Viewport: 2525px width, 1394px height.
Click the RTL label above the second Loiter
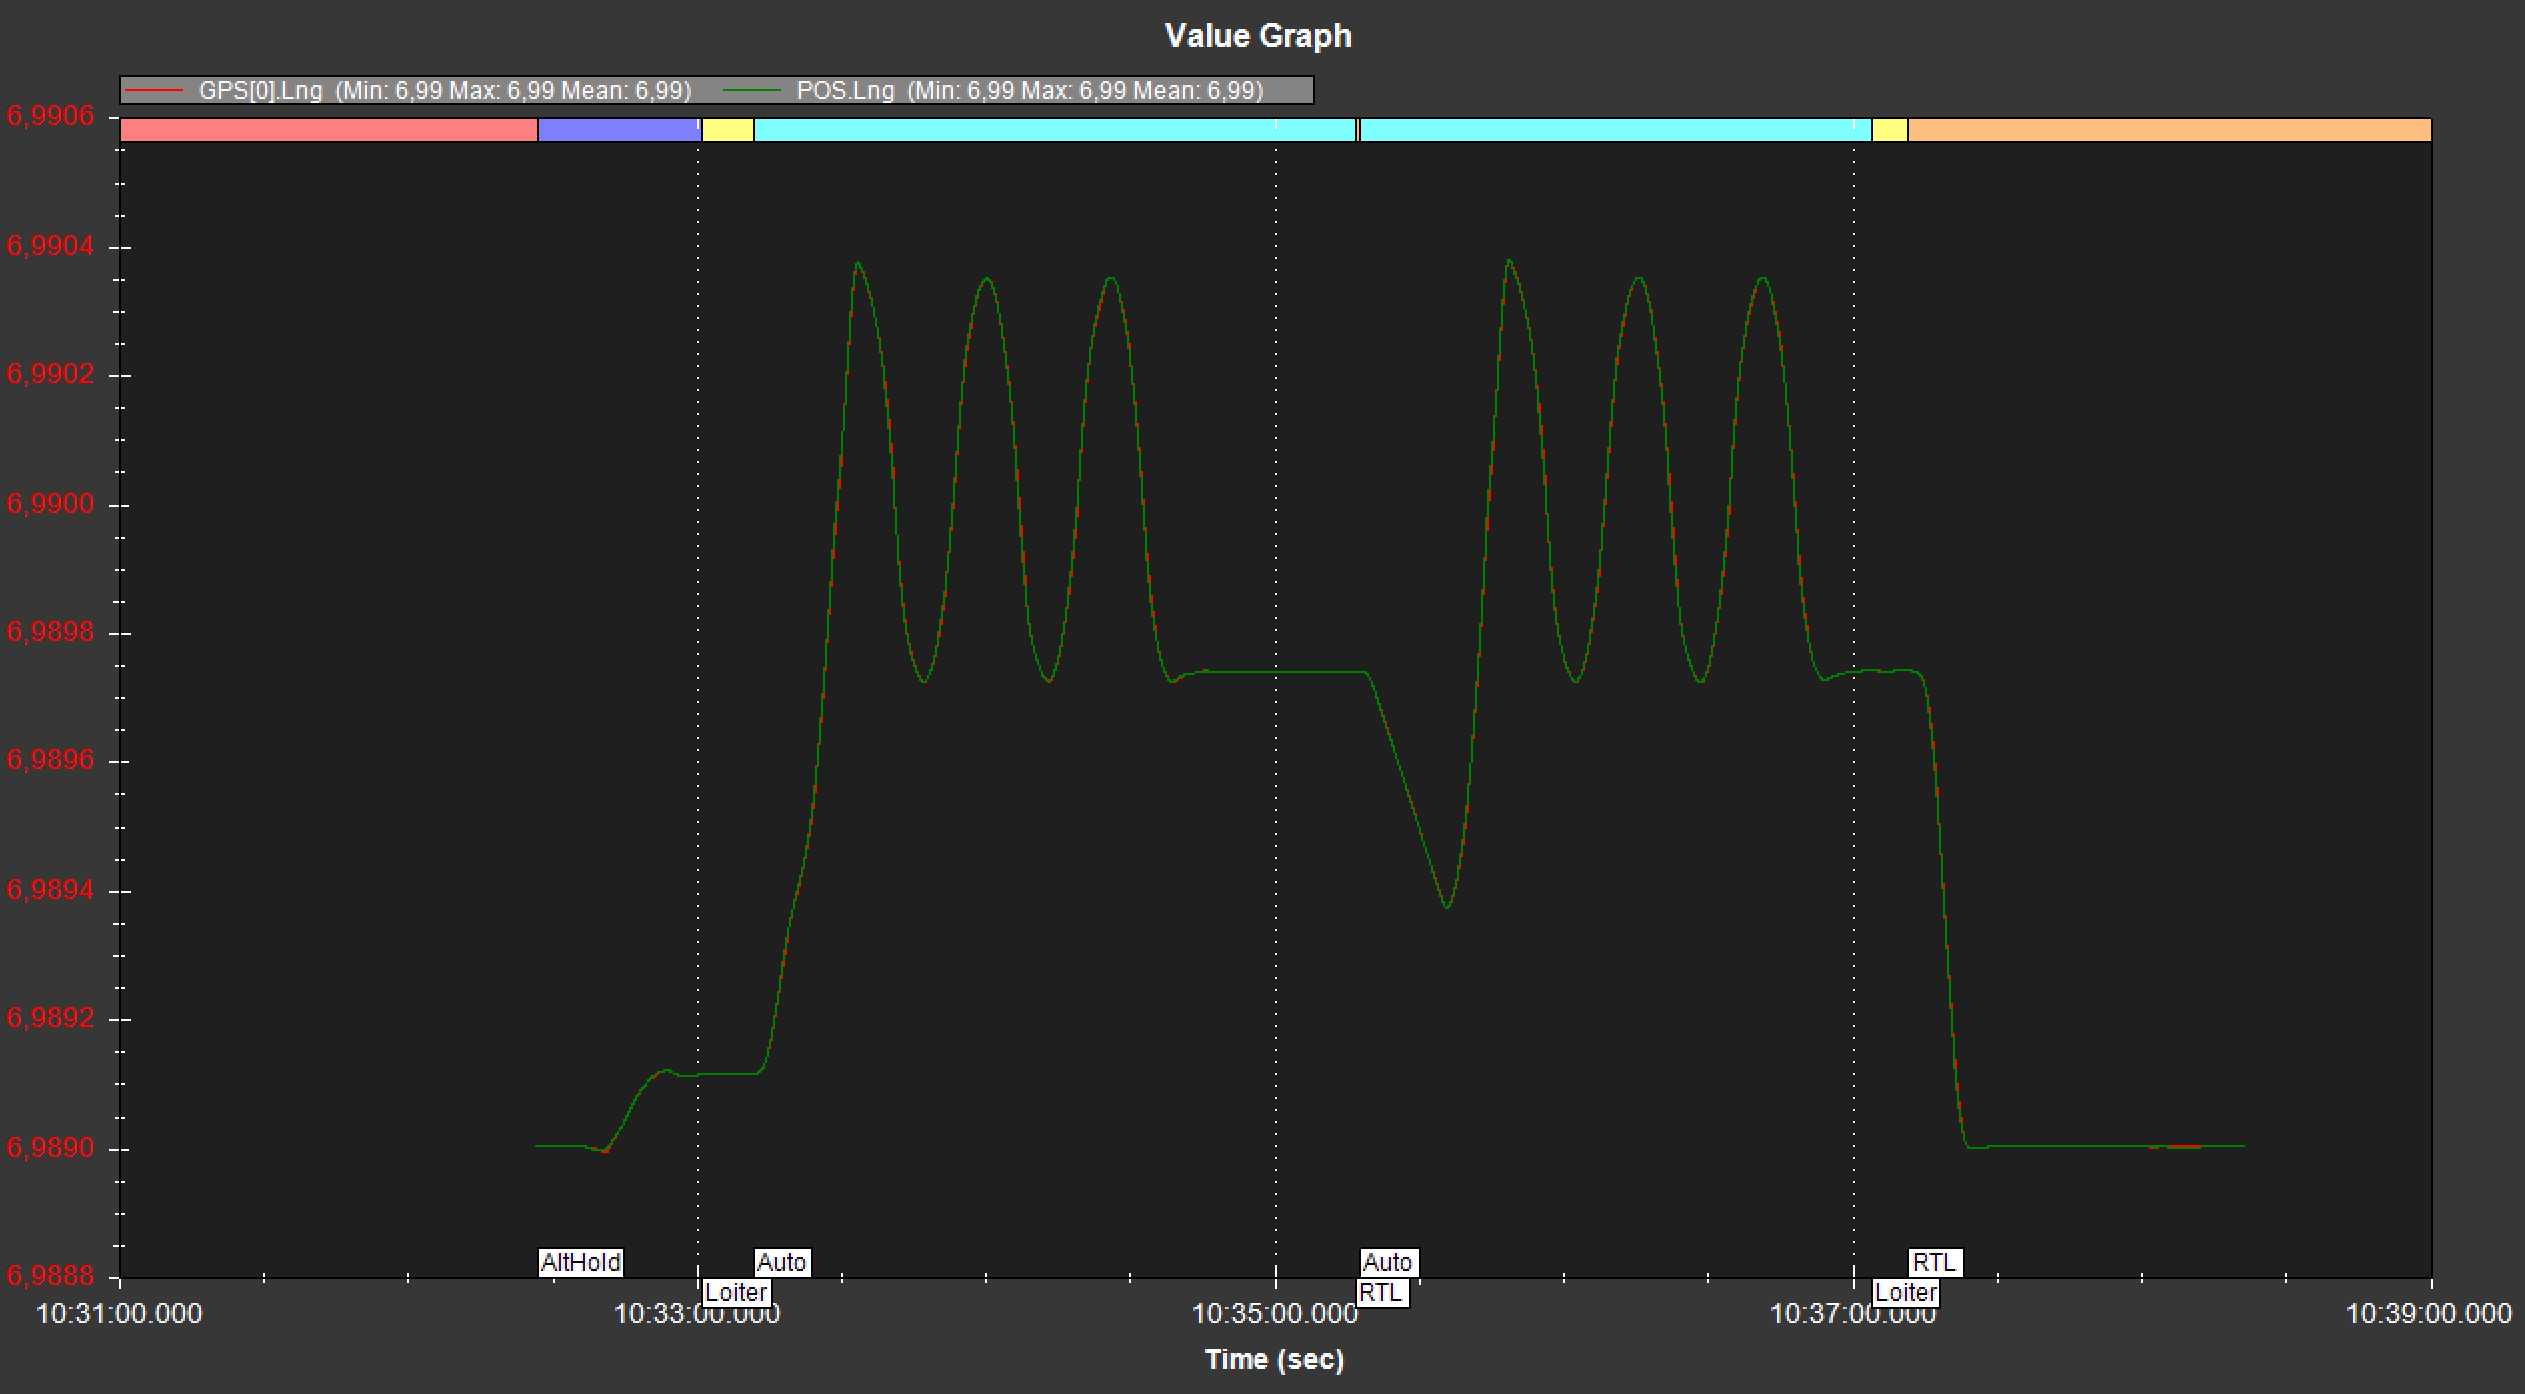1934,1262
